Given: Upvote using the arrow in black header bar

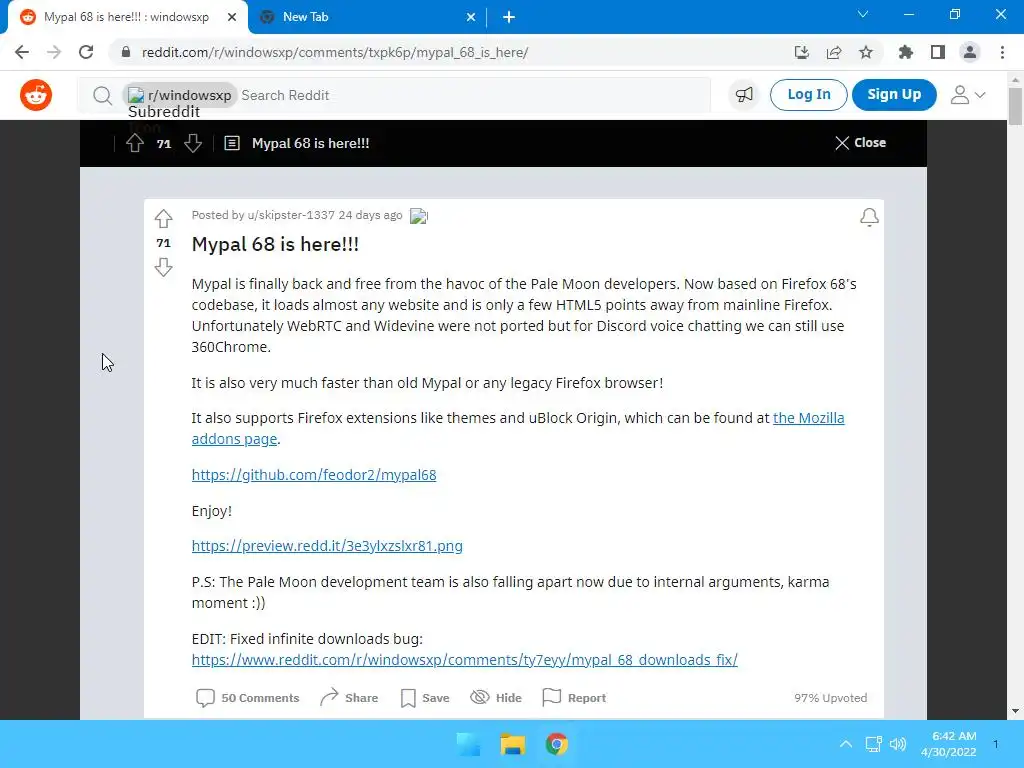Looking at the screenshot, I should pos(135,143).
